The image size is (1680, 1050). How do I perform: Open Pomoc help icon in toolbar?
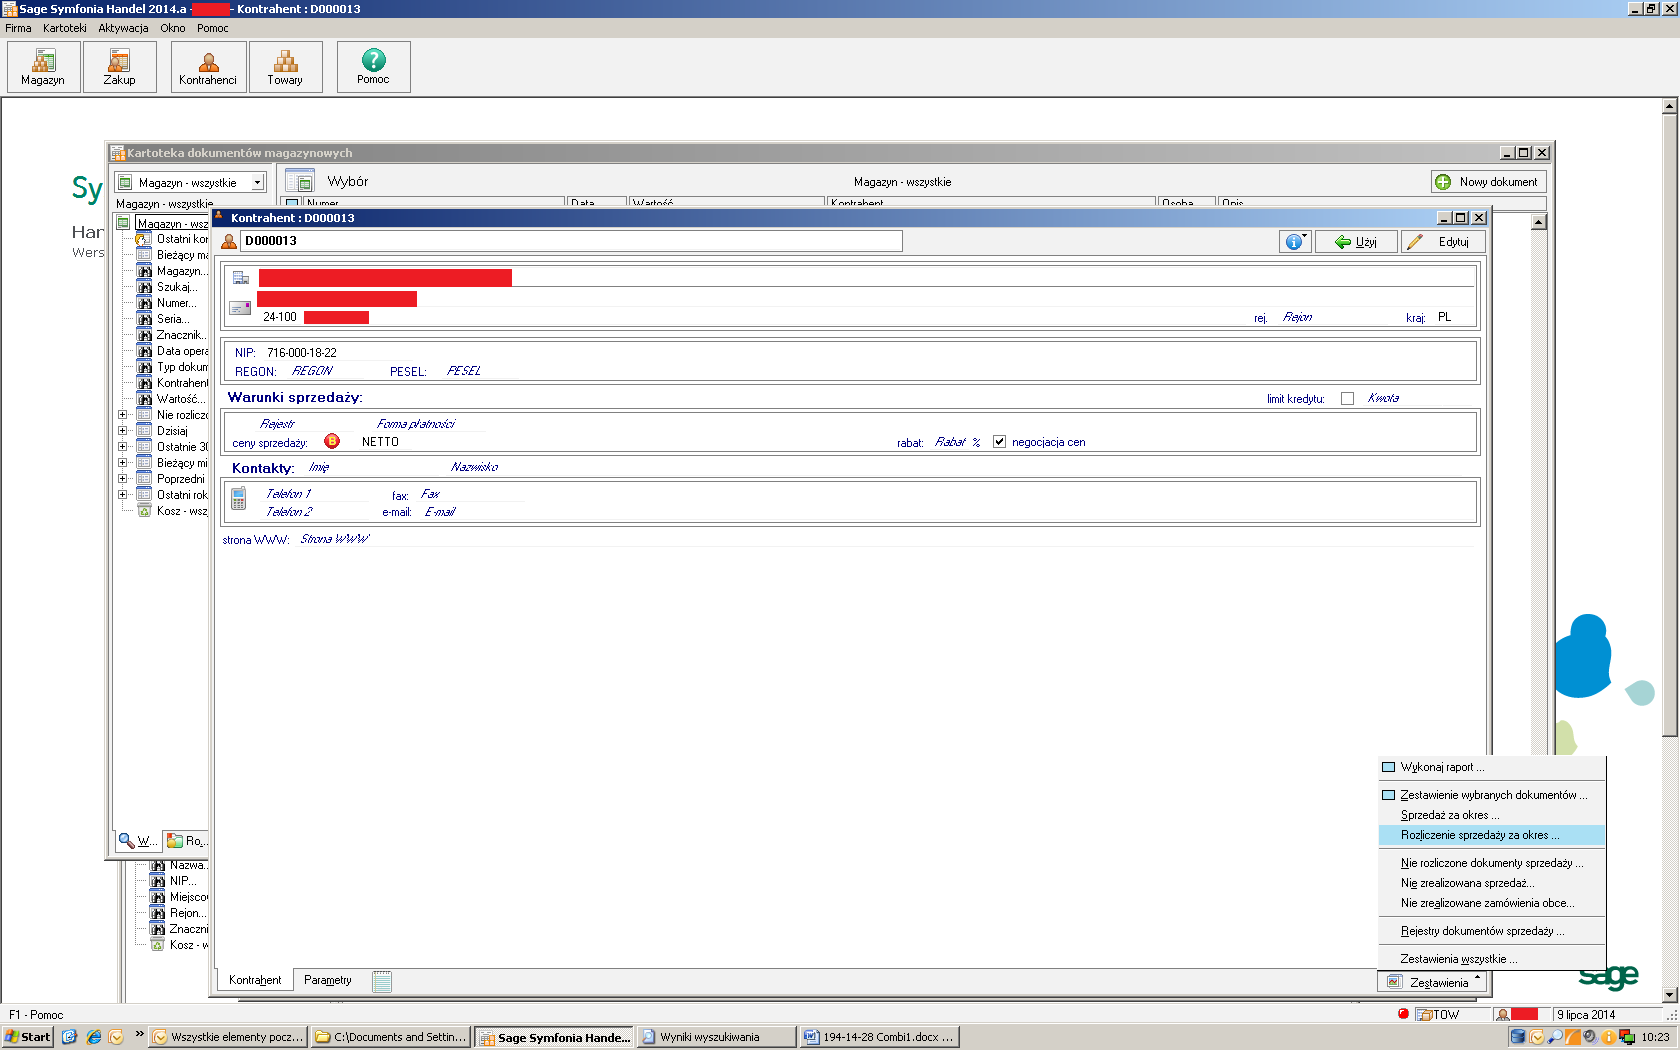coord(373,67)
